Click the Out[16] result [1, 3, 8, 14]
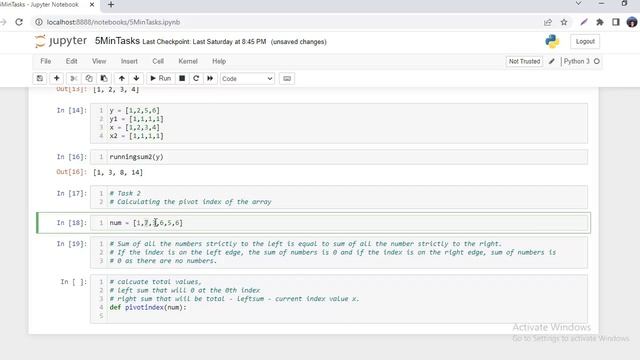This screenshot has height=360, width=640. (x=118, y=172)
